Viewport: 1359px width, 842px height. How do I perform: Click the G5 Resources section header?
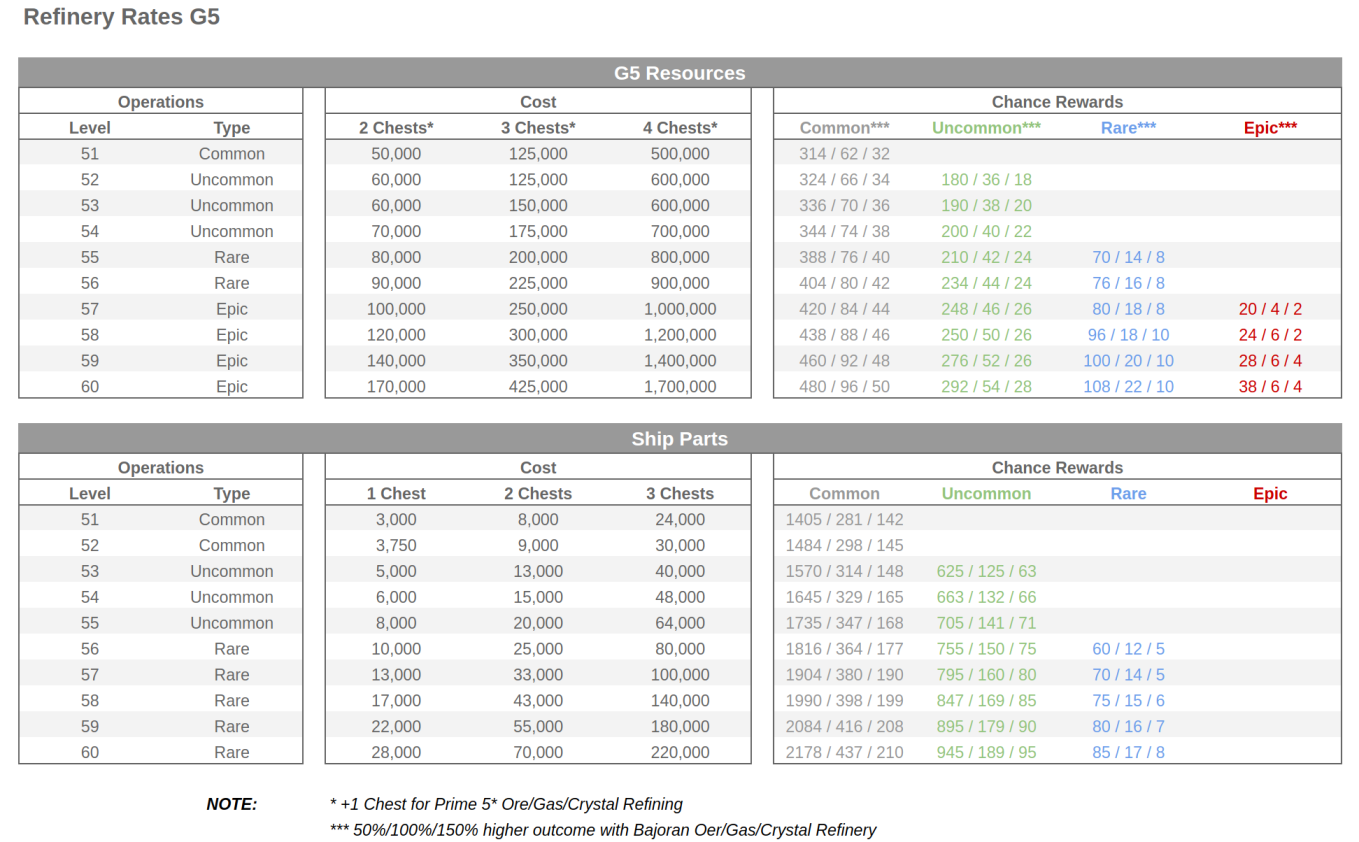point(681,72)
